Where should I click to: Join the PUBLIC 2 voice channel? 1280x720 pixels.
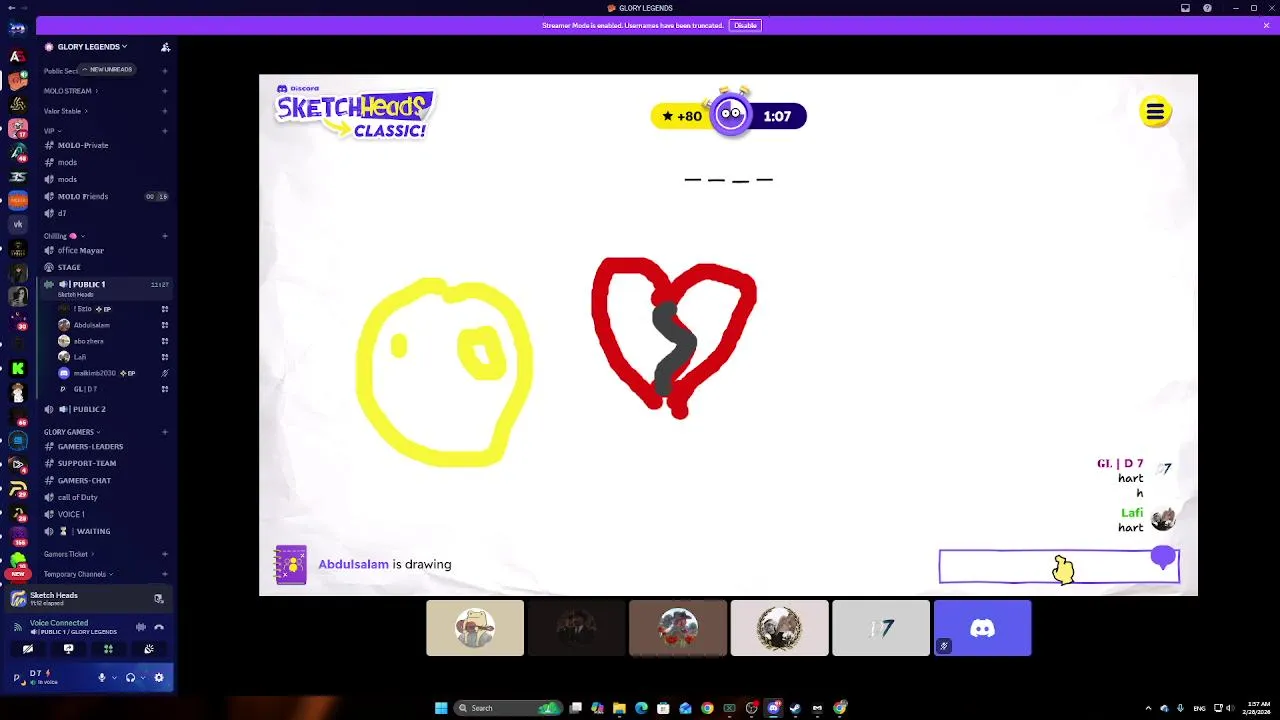tap(107, 409)
